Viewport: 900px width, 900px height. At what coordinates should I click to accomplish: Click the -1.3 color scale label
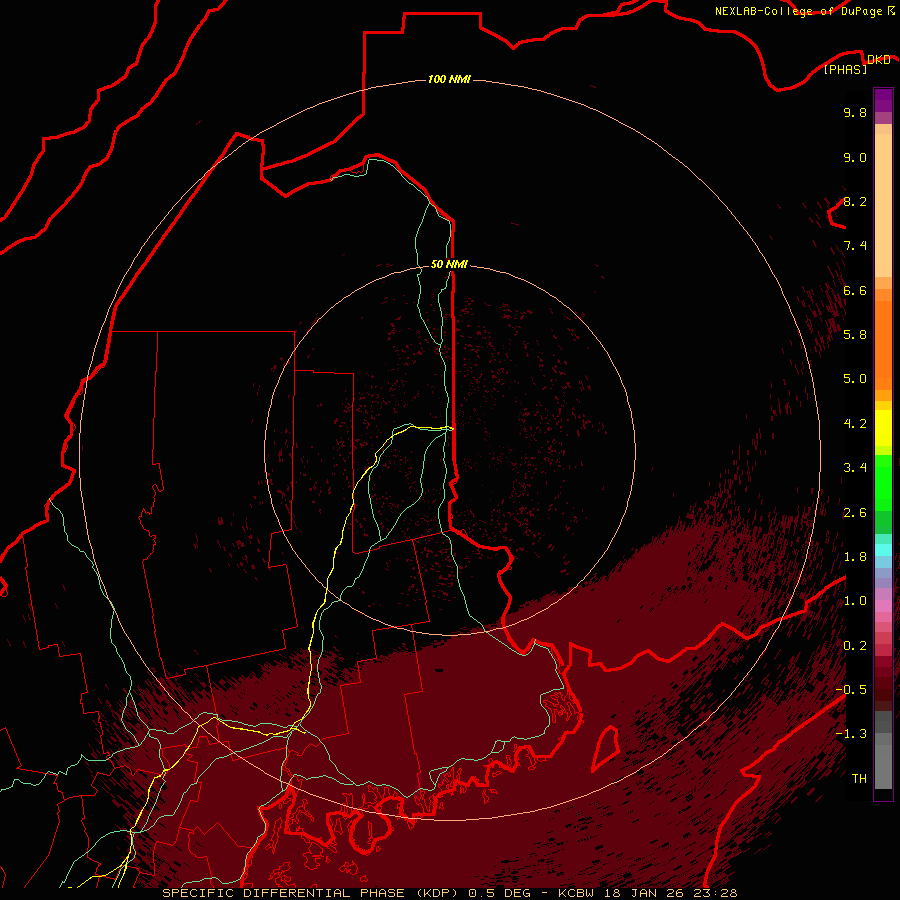tap(851, 734)
